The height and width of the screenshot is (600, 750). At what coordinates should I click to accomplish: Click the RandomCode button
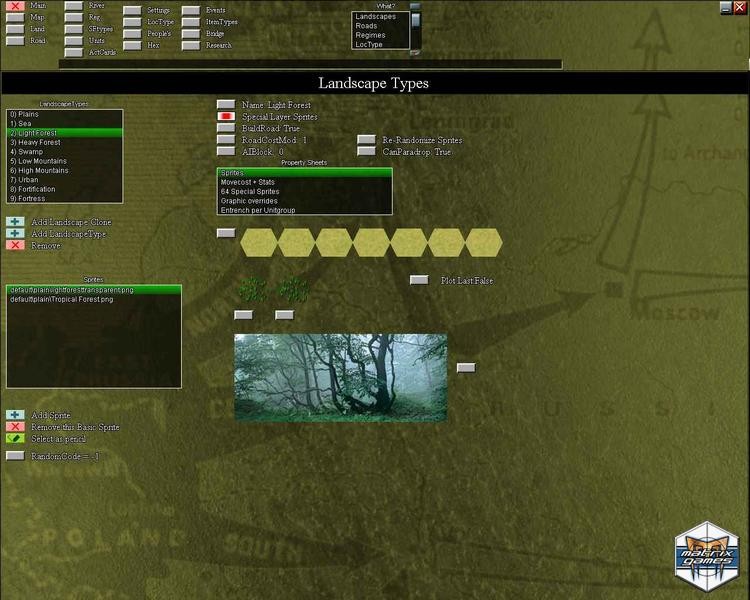point(15,456)
